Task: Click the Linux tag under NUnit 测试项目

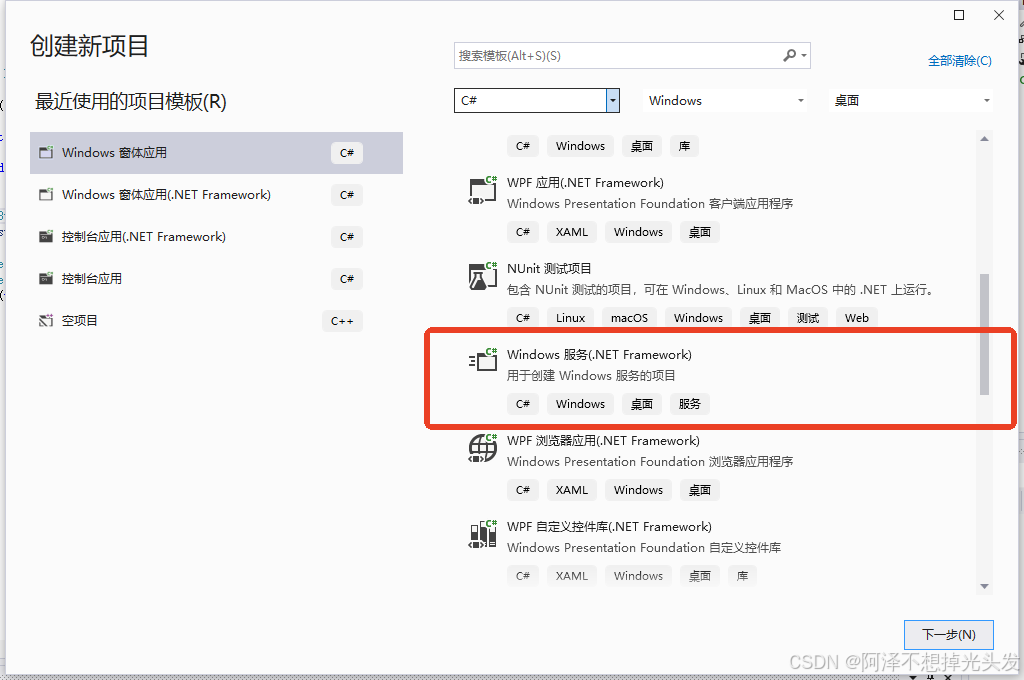Action: click(x=570, y=318)
